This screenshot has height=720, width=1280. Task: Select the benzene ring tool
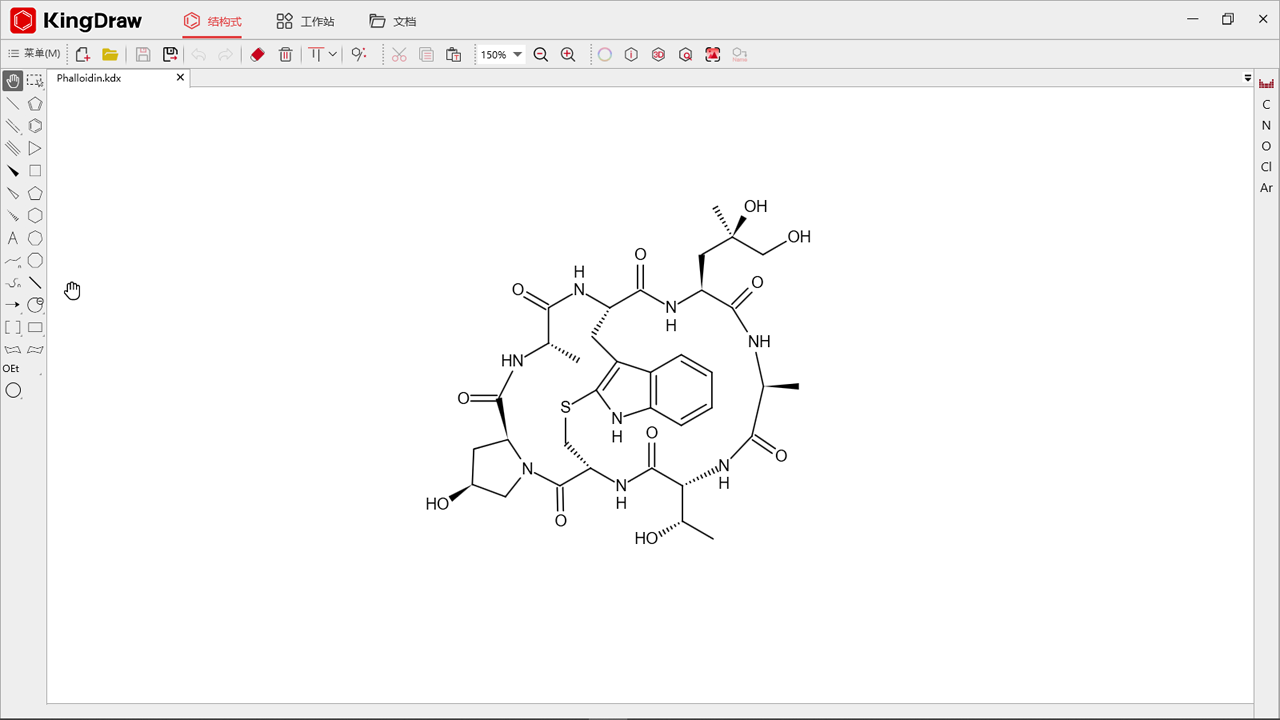[35, 126]
